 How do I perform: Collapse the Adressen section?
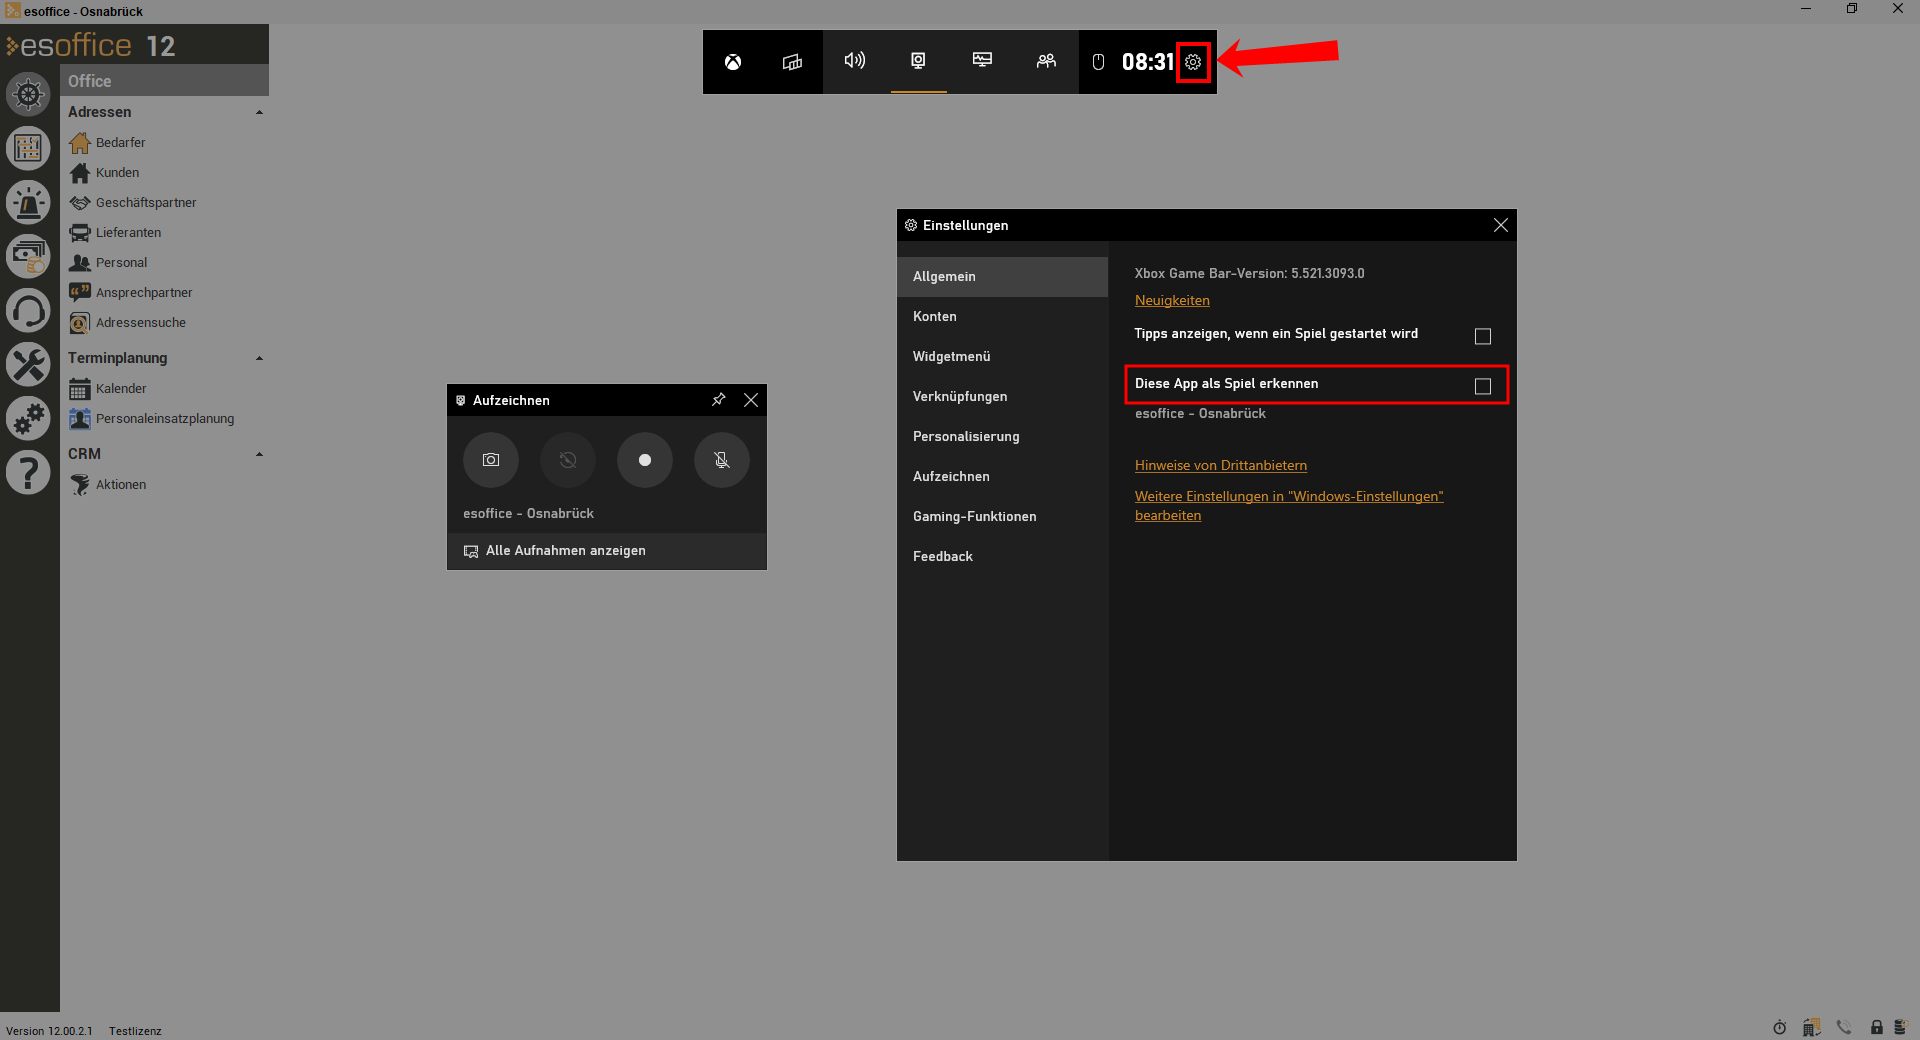click(259, 112)
